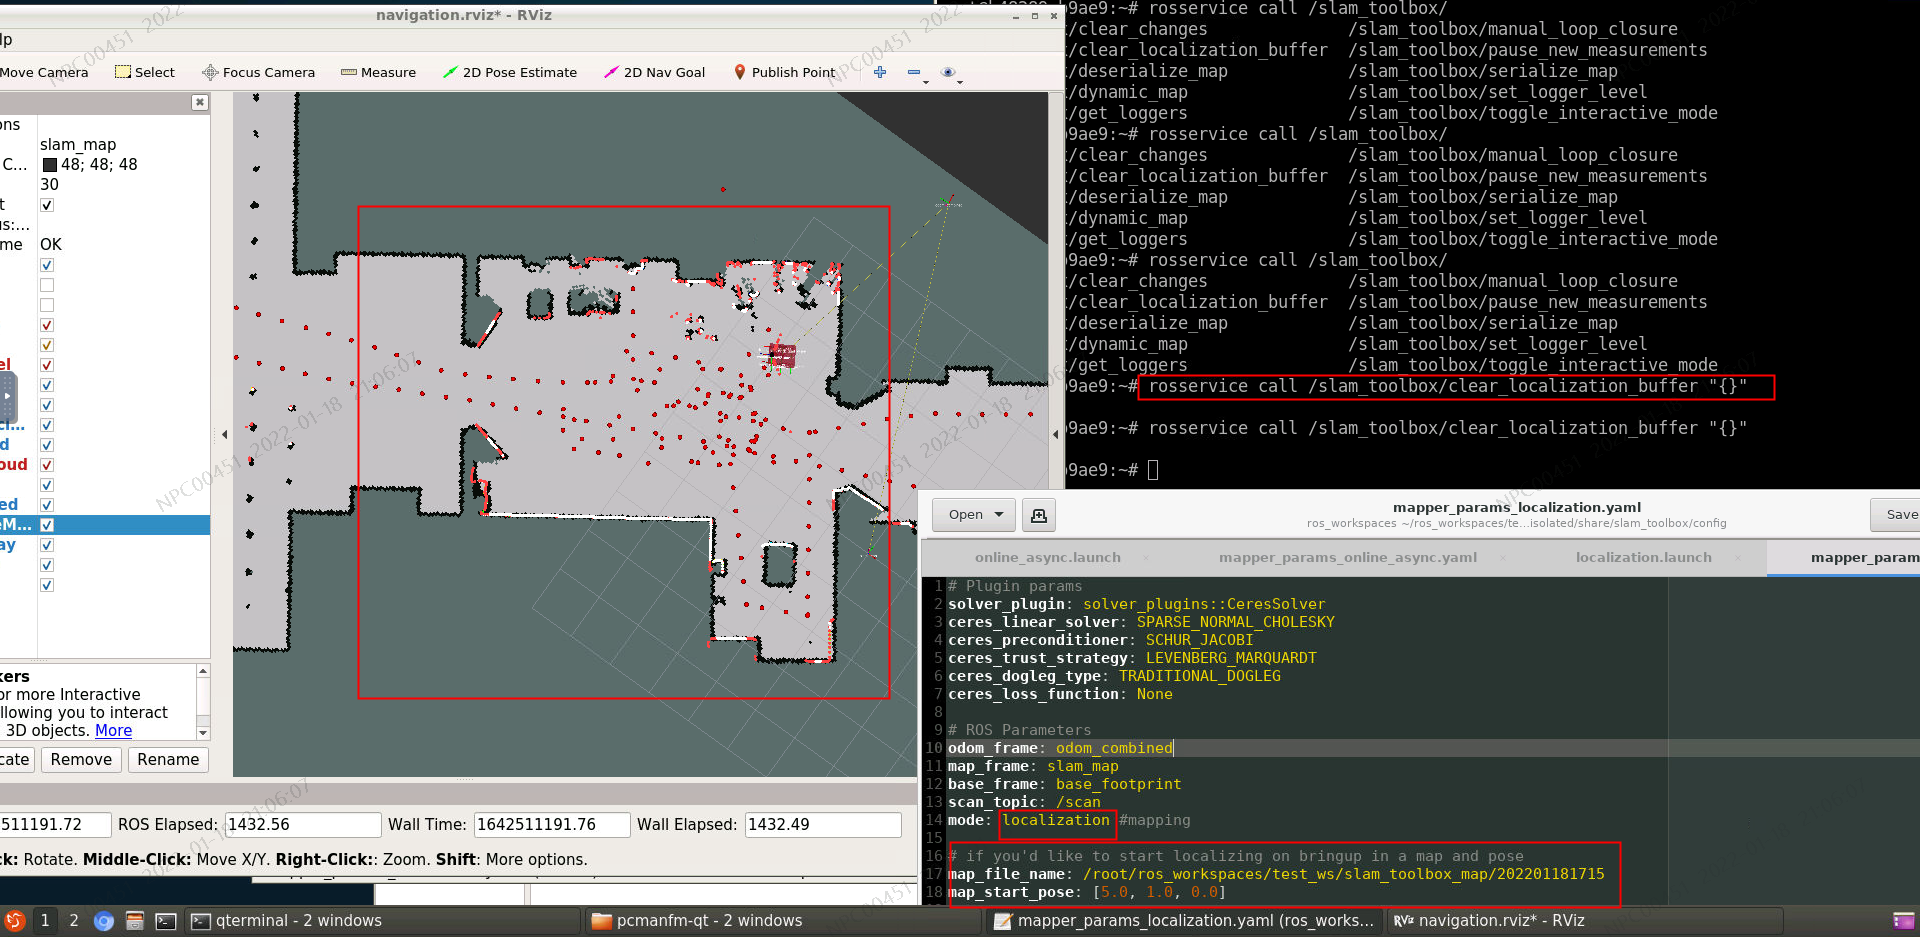Click the Save button in text editor
The height and width of the screenshot is (937, 1920).
1900,515
